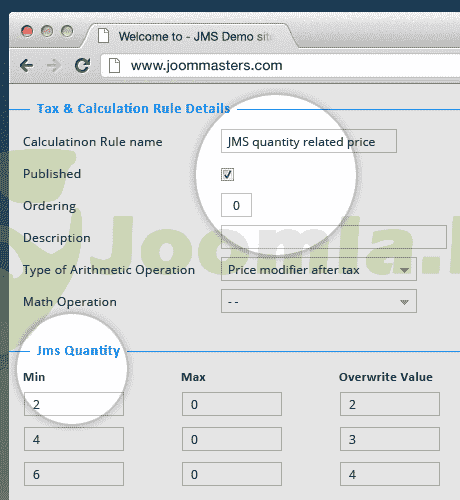
Task: Minimize window with middle traffic light button
Action: coord(47,31)
